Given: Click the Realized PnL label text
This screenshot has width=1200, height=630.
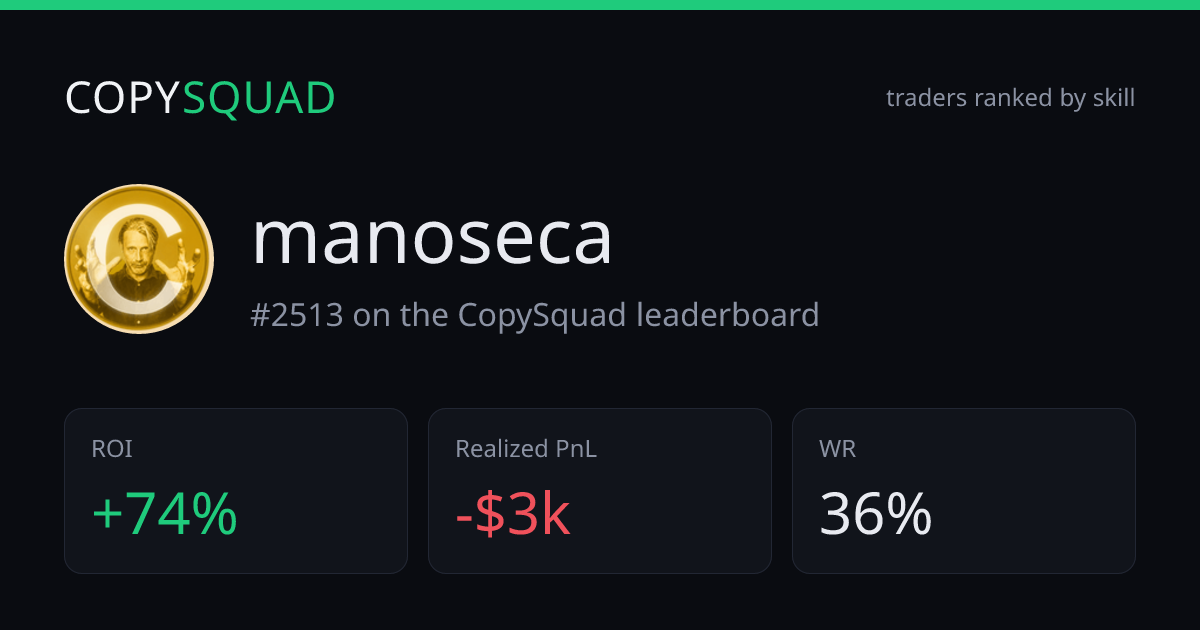Looking at the screenshot, I should pyautogui.click(x=526, y=449).
